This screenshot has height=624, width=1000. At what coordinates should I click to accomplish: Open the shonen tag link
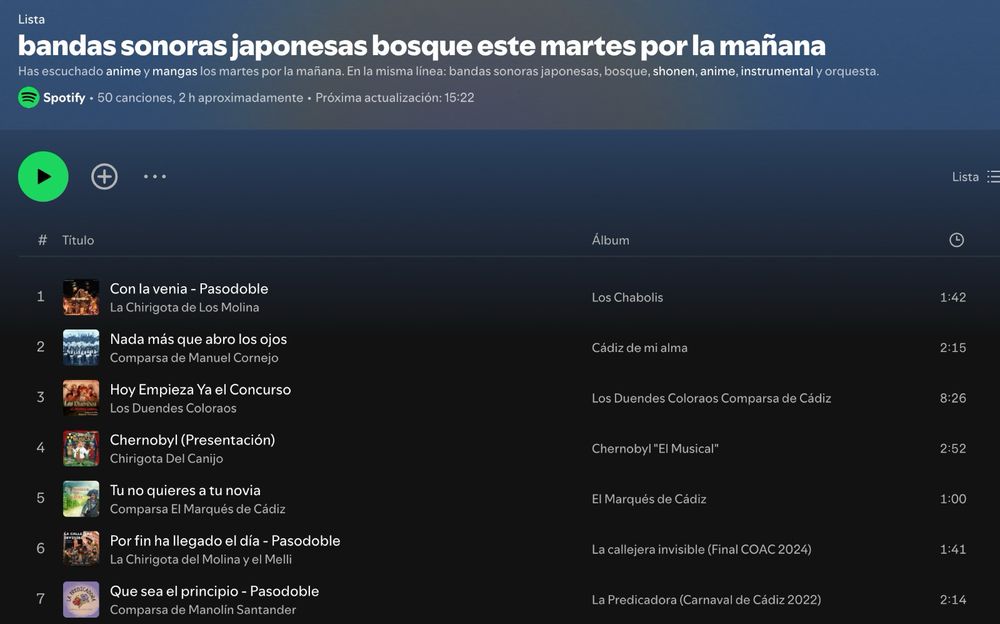pyautogui.click(x=673, y=71)
